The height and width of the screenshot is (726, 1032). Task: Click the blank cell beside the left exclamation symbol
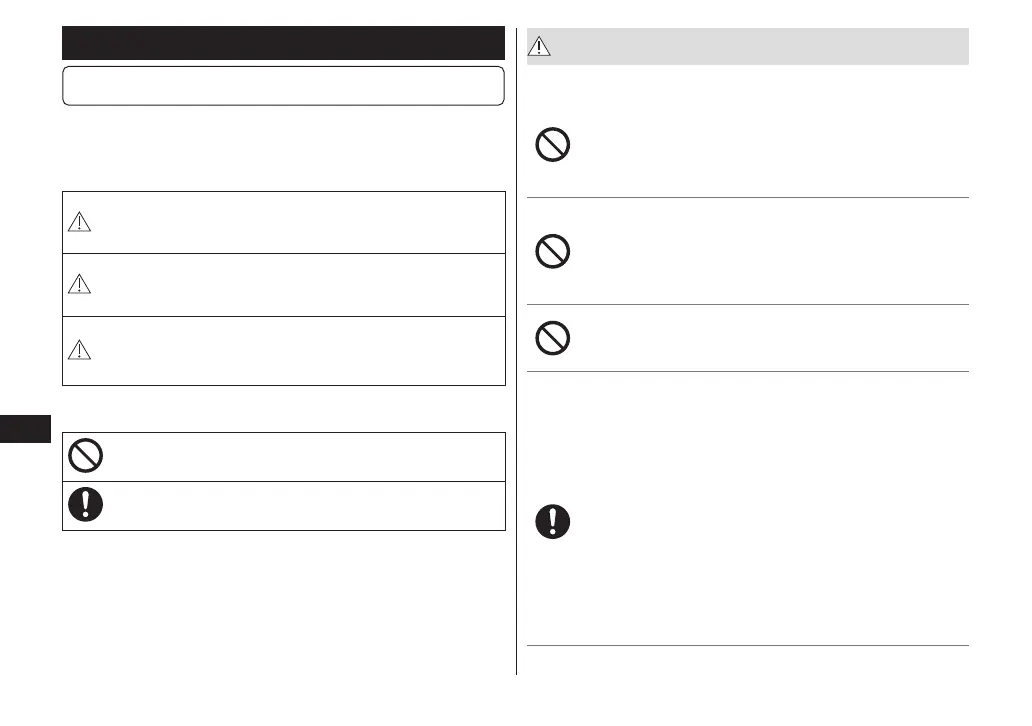pyautogui.click(x=300, y=505)
